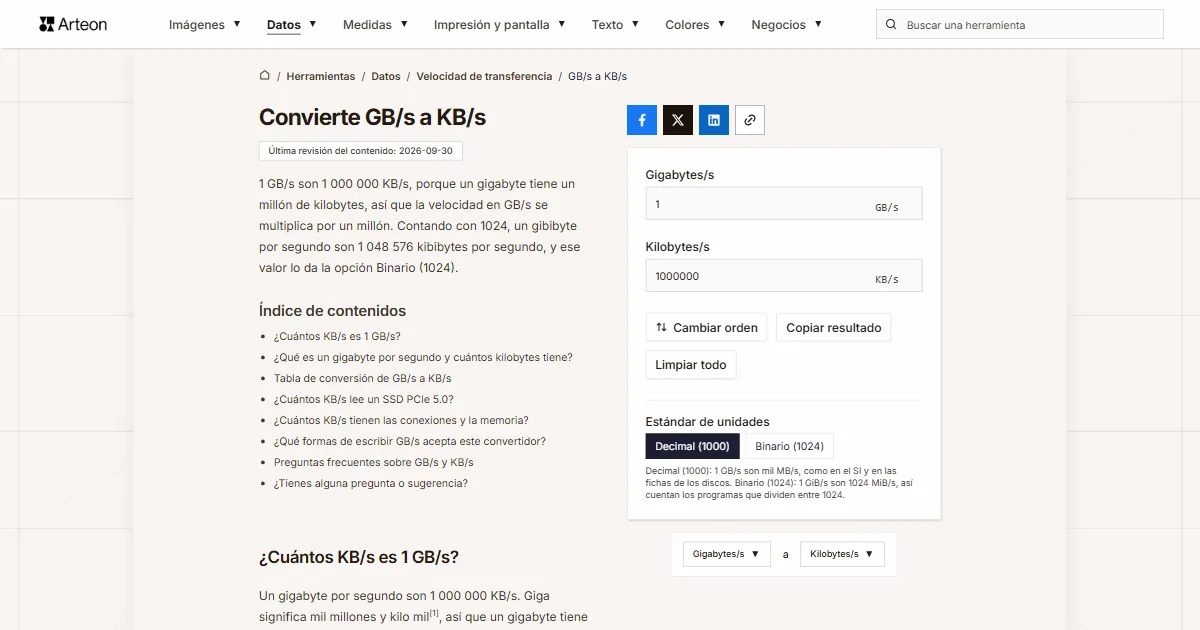Jump to Preguntas frecuentes sobre GB/s y KB/s
The image size is (1200, 630).
(x=374, y=463)
